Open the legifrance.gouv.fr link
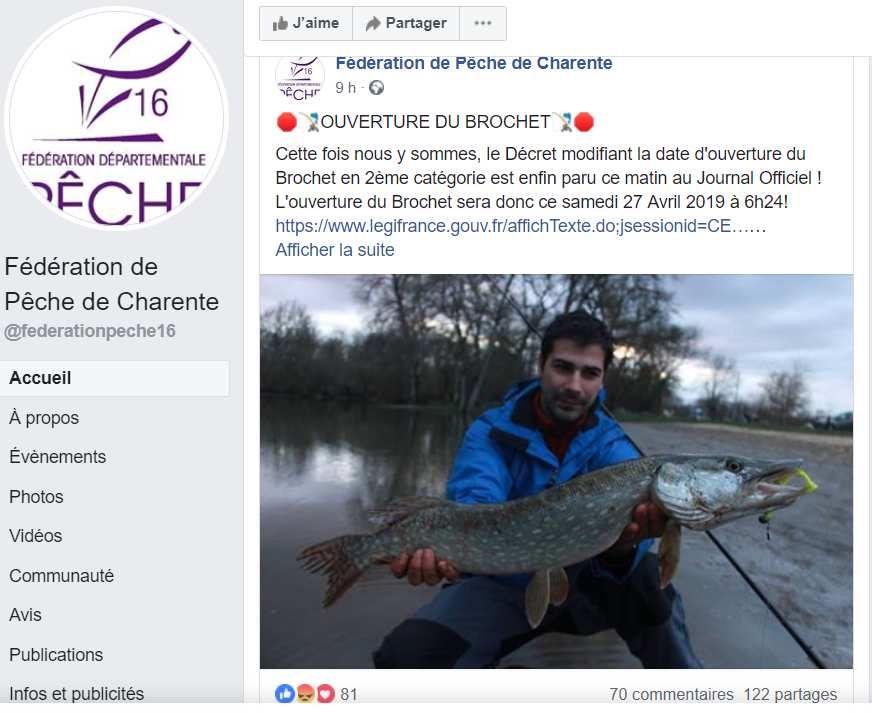 point(521,226)
